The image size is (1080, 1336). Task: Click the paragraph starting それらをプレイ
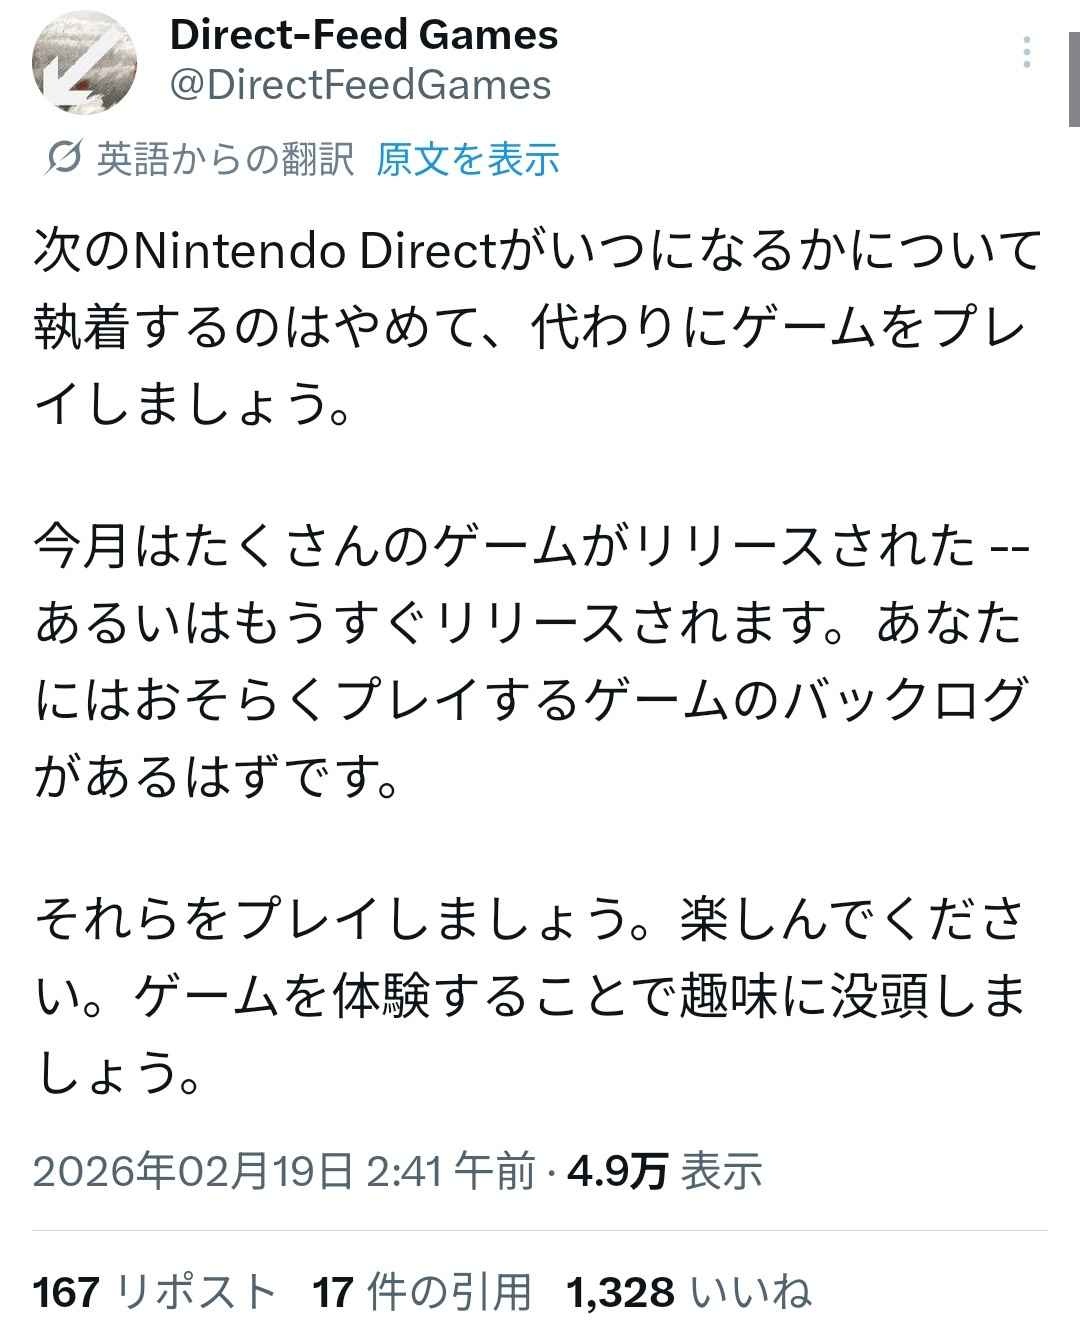pos(531,993)
